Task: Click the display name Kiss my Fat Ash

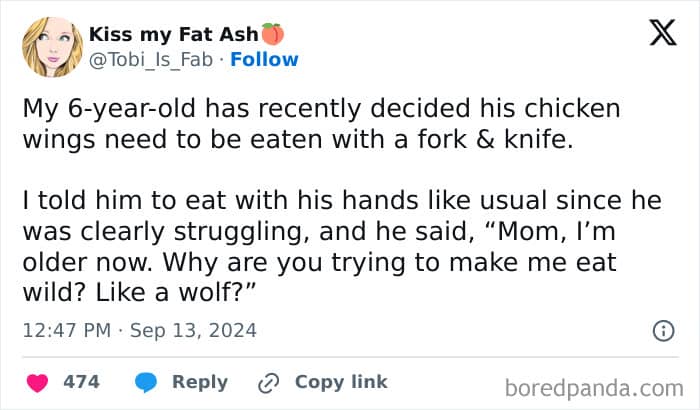Action: [x=173, y=34]
